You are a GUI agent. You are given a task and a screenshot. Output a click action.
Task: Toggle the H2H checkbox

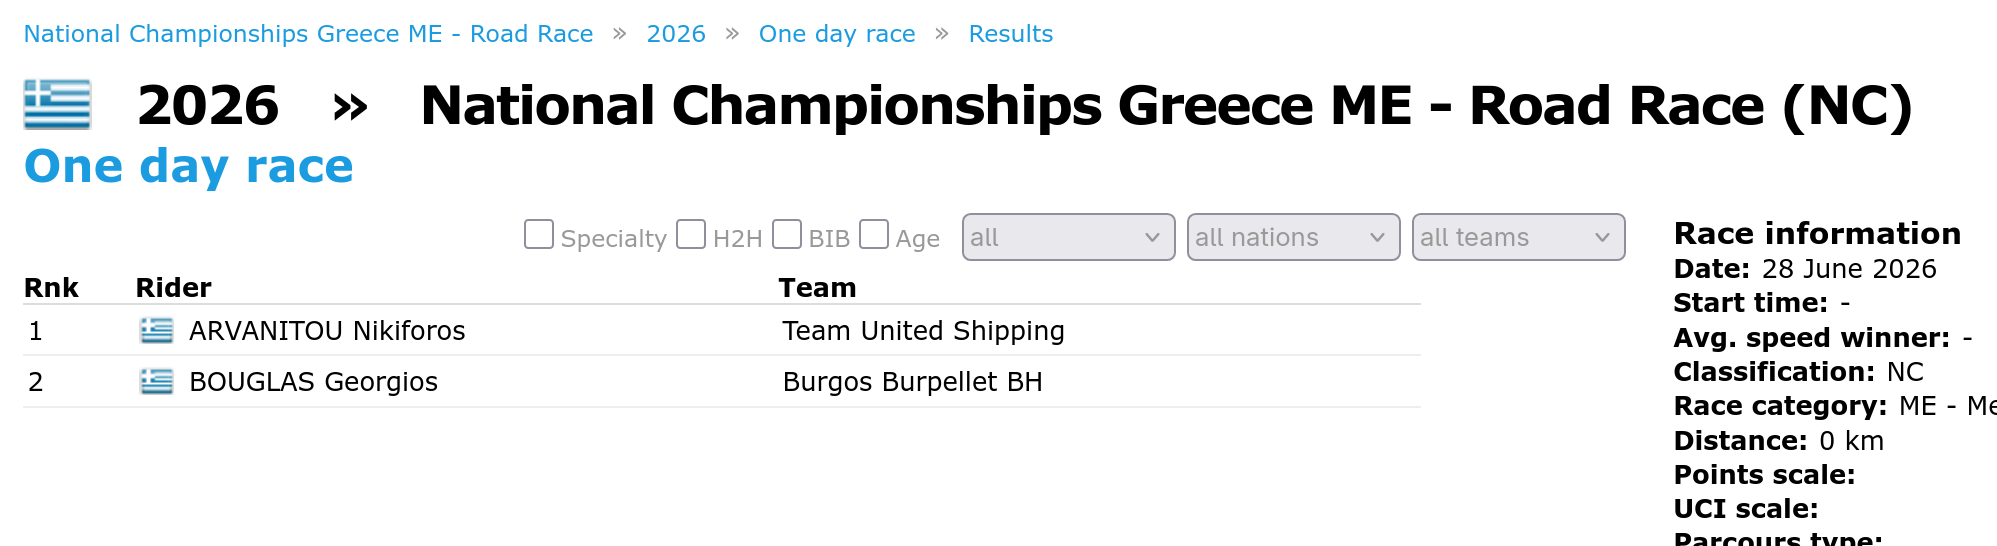tap(691, 234)
